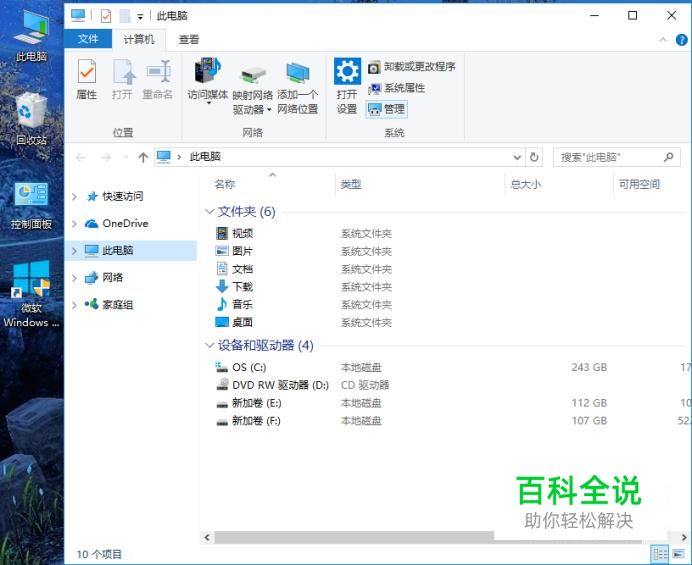
Task: Switch to large icons view in status bar
Action: pos(678,554)
